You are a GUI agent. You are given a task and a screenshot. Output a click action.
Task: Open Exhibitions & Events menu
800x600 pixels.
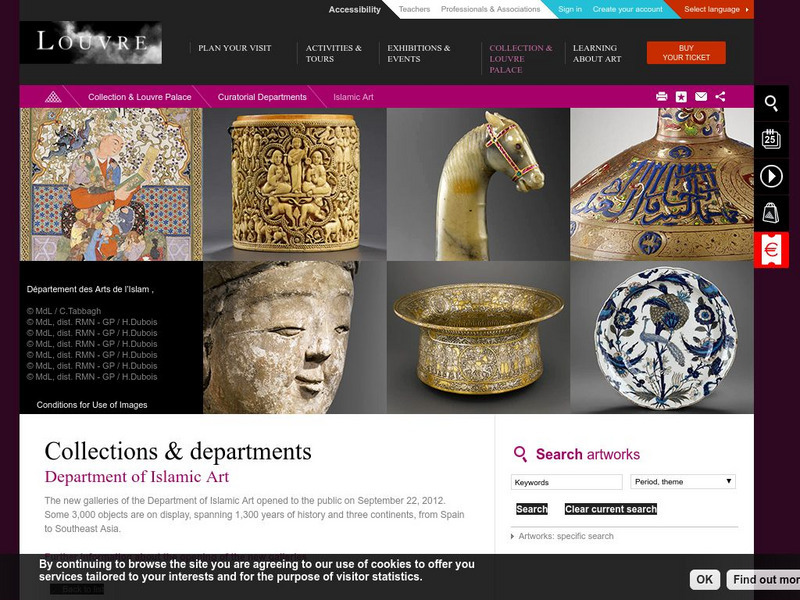point(418,53)
